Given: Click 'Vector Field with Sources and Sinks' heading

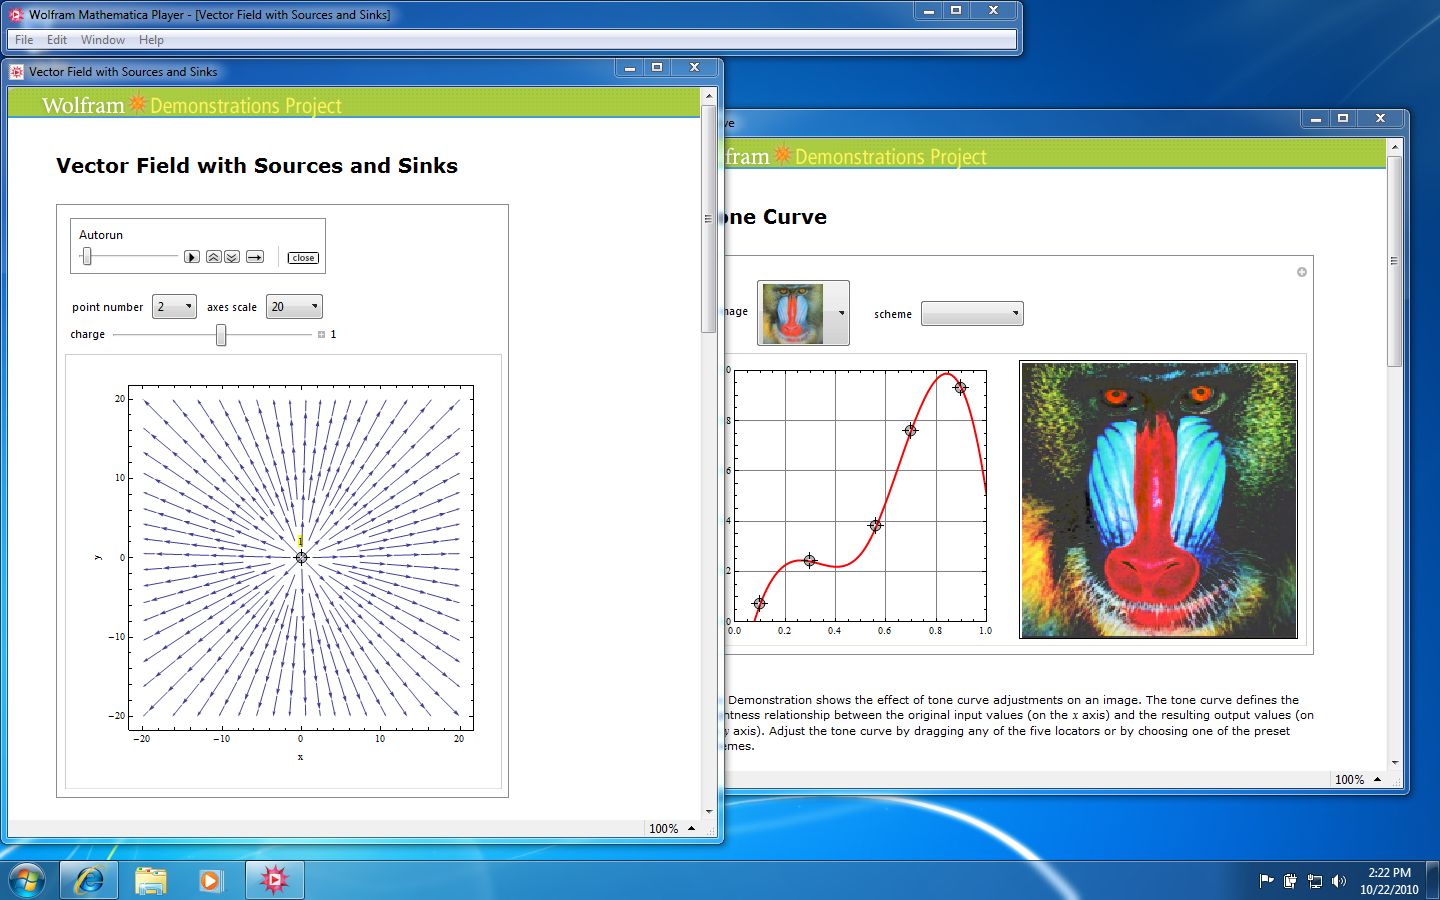Looking at the screenshot, I should (257, 166).
